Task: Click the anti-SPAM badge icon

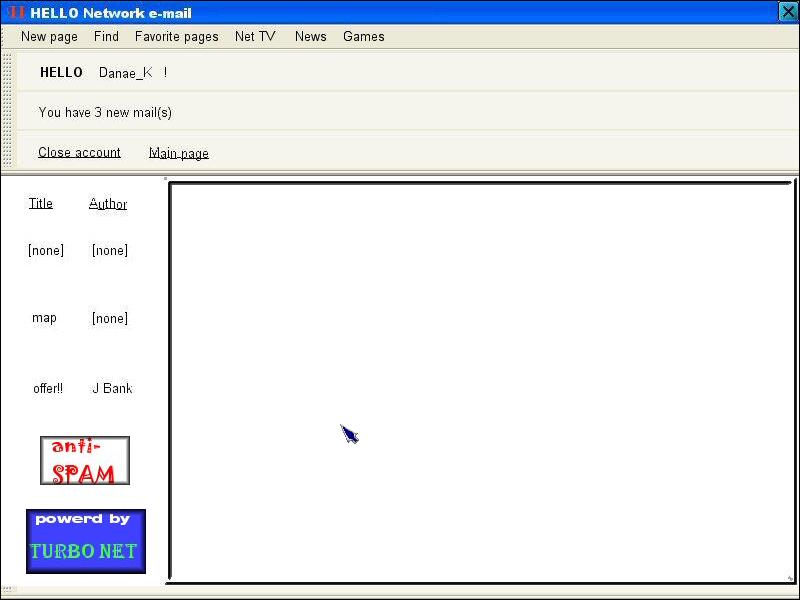Action: click(x=85, y=461)
